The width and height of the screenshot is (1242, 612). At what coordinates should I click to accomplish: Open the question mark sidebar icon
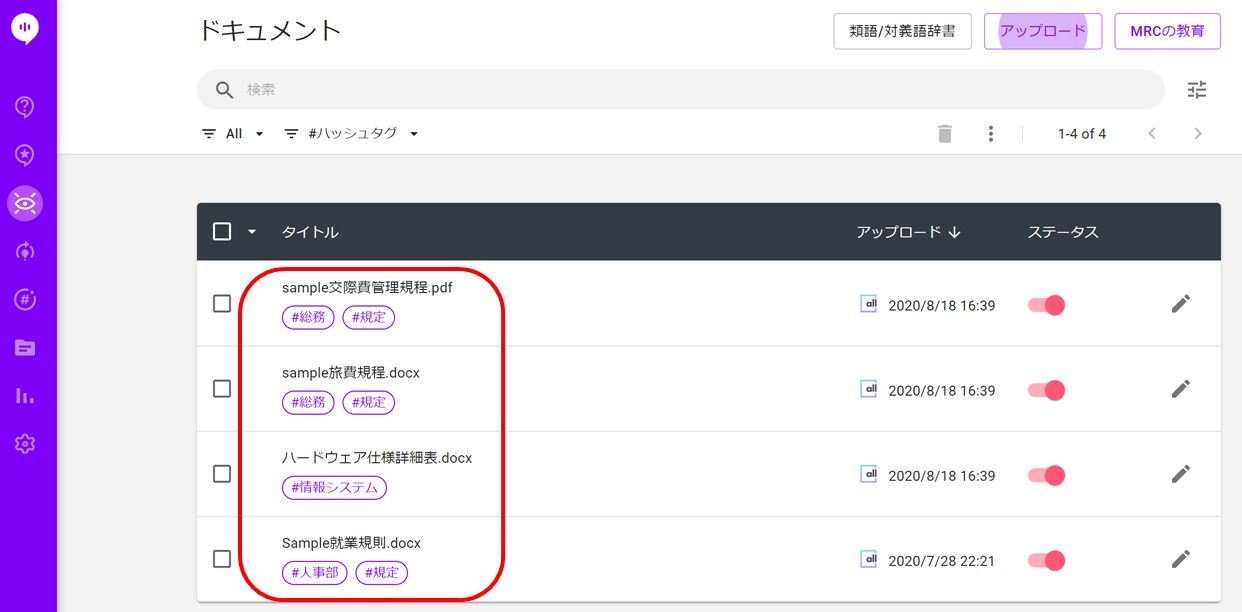[x=25, y=107]
